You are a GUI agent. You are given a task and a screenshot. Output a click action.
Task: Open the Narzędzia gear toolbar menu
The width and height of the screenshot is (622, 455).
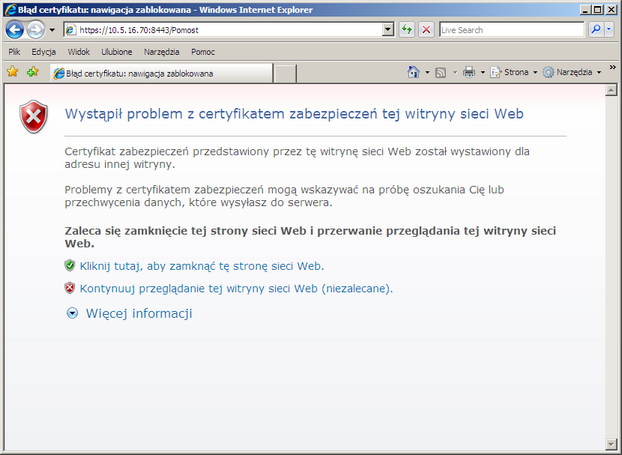click(x=572, y=72)
